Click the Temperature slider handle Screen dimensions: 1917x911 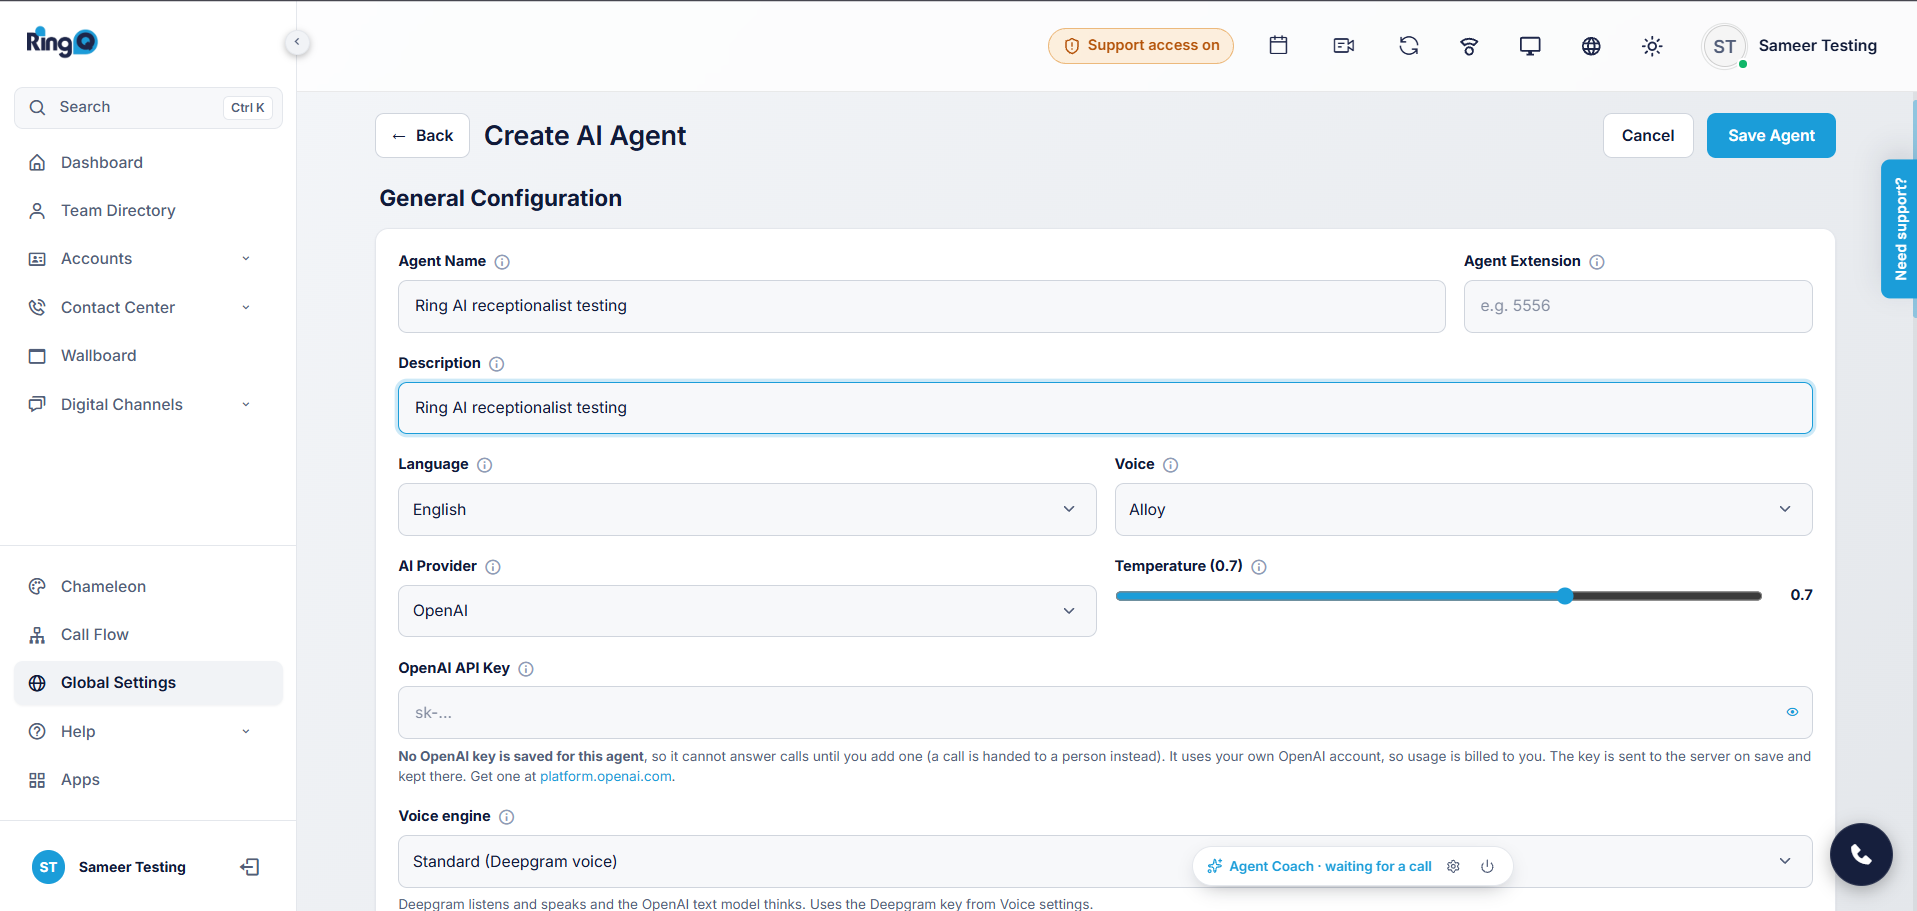(1565, 596)
